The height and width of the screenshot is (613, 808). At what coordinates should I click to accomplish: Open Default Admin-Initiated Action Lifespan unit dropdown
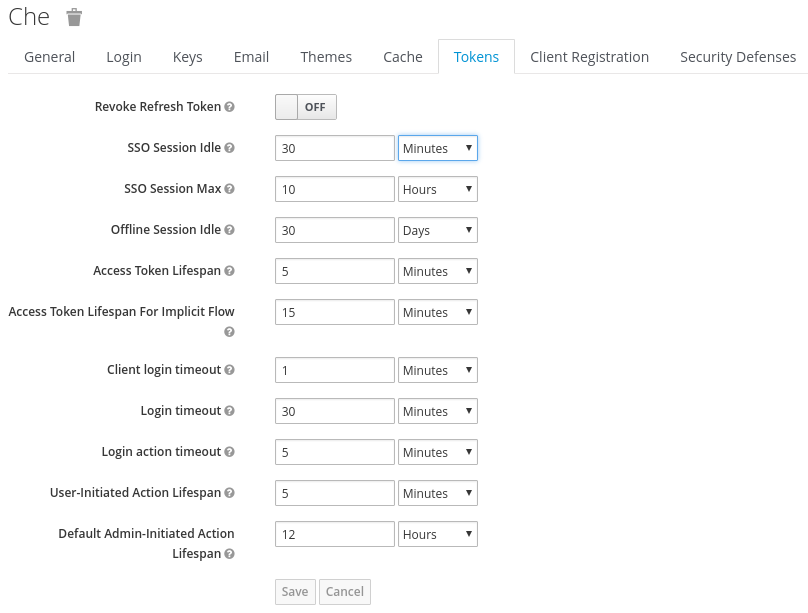(437, 534)
